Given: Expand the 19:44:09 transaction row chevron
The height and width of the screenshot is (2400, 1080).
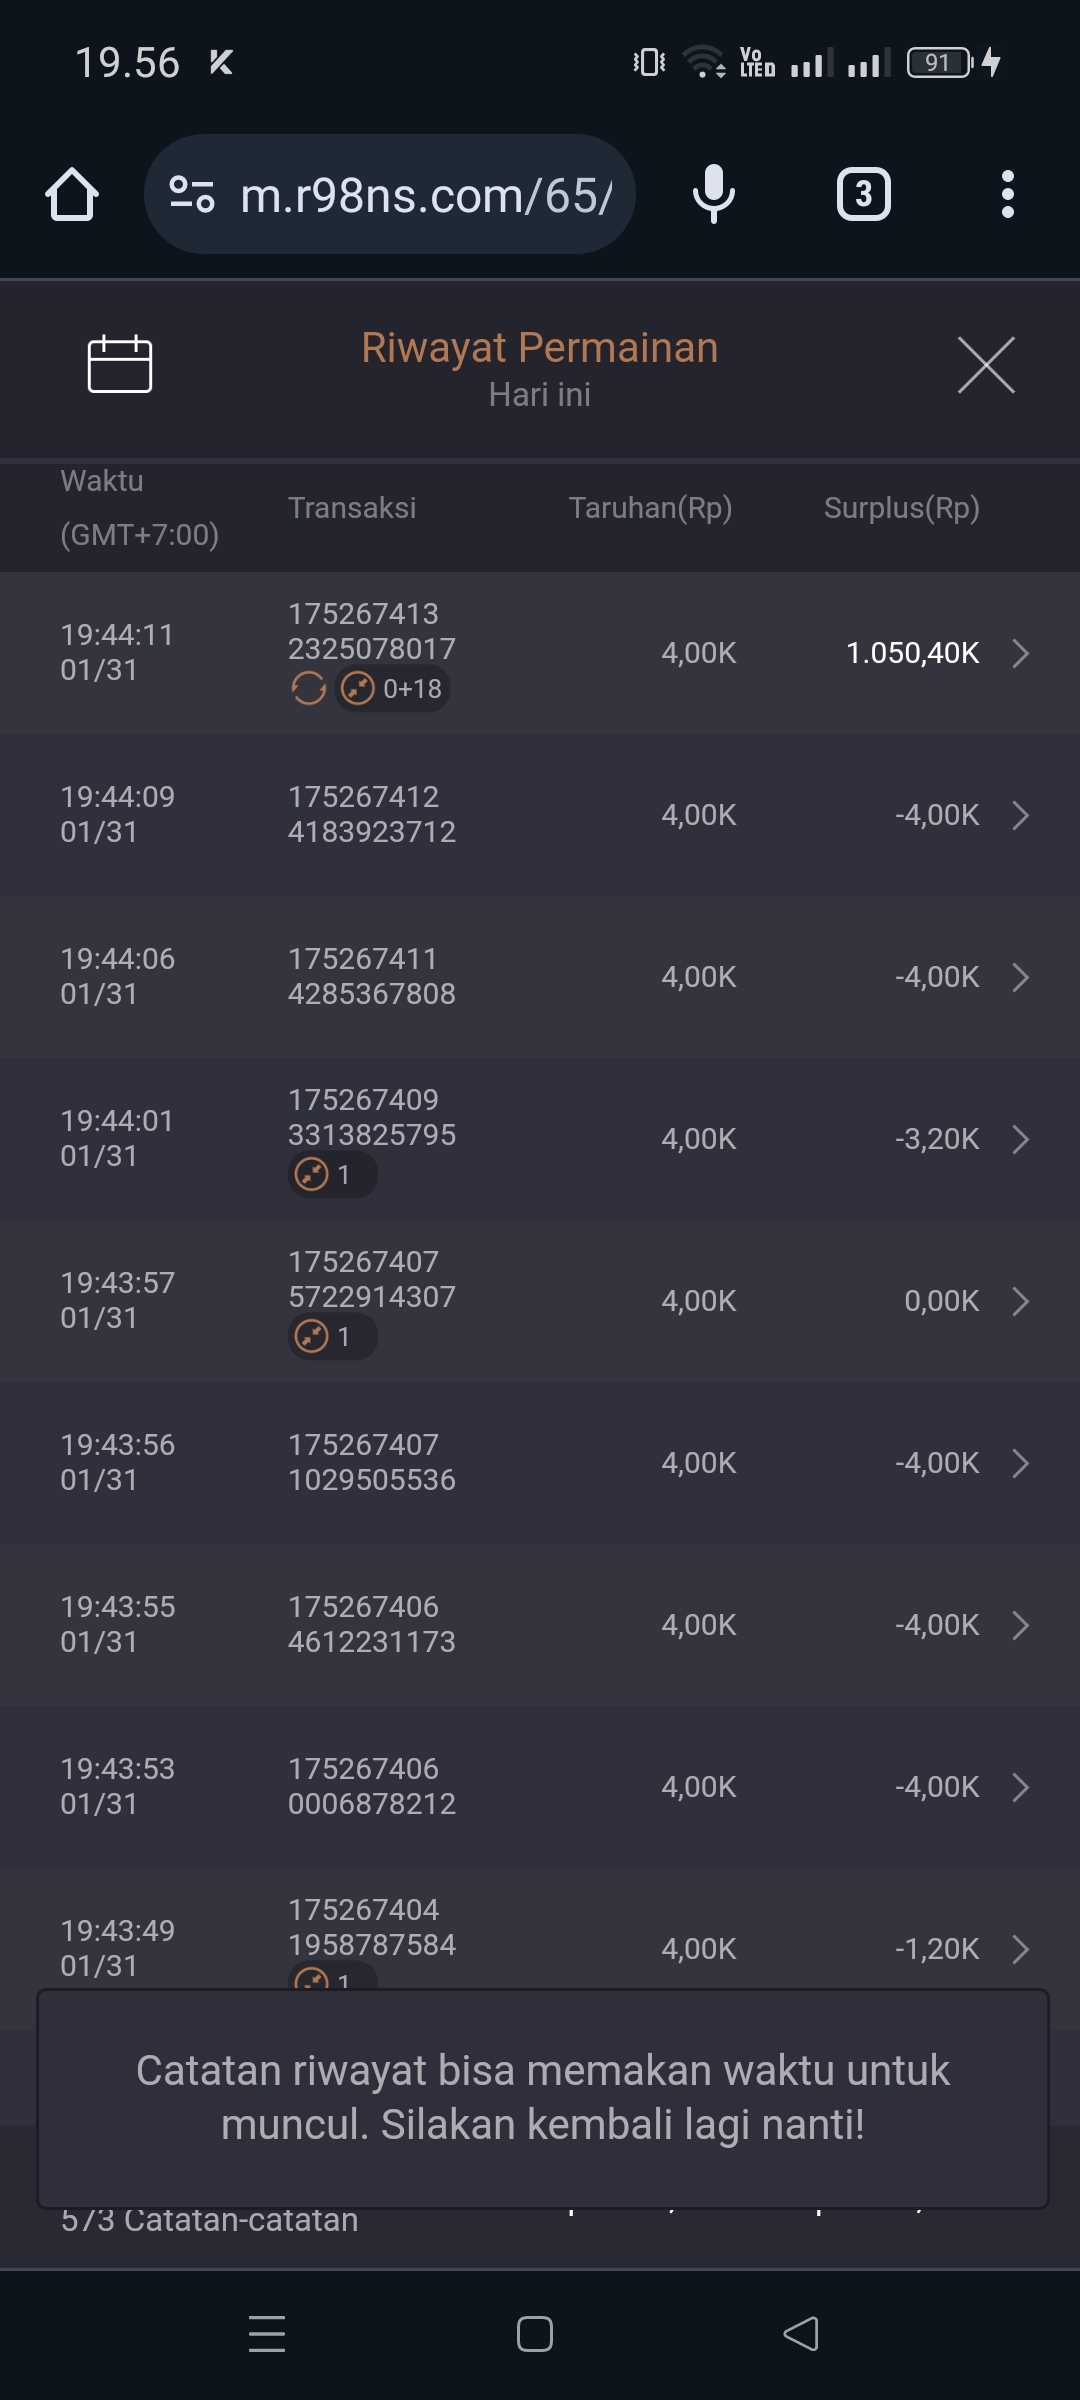Looking at the screenshot, I should pyautogui.click(x=1020, y=815).
